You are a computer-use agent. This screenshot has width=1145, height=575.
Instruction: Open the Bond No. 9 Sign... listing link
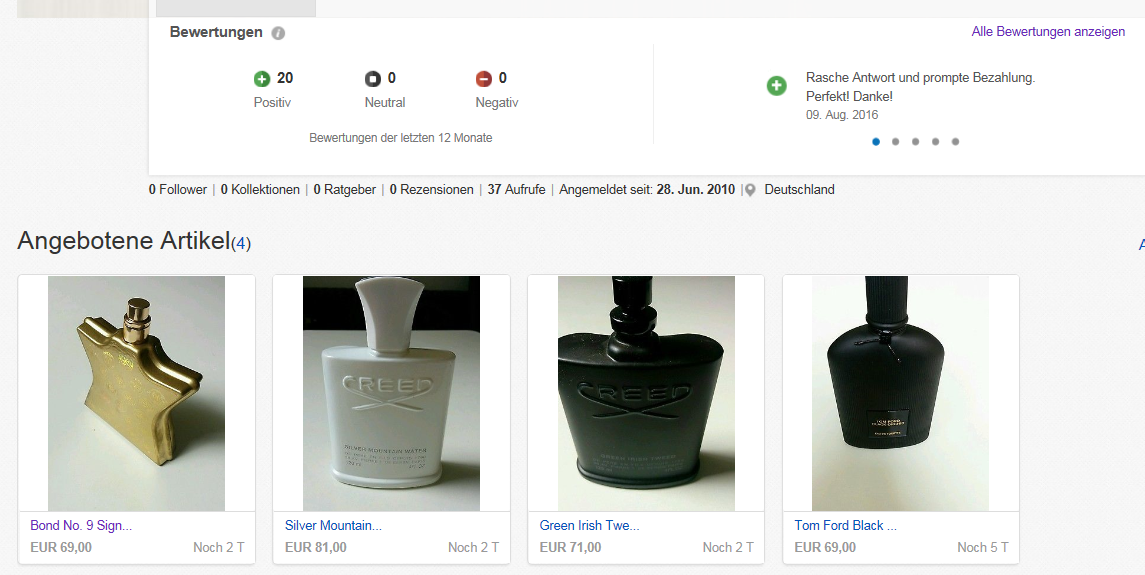click(81, 525)
